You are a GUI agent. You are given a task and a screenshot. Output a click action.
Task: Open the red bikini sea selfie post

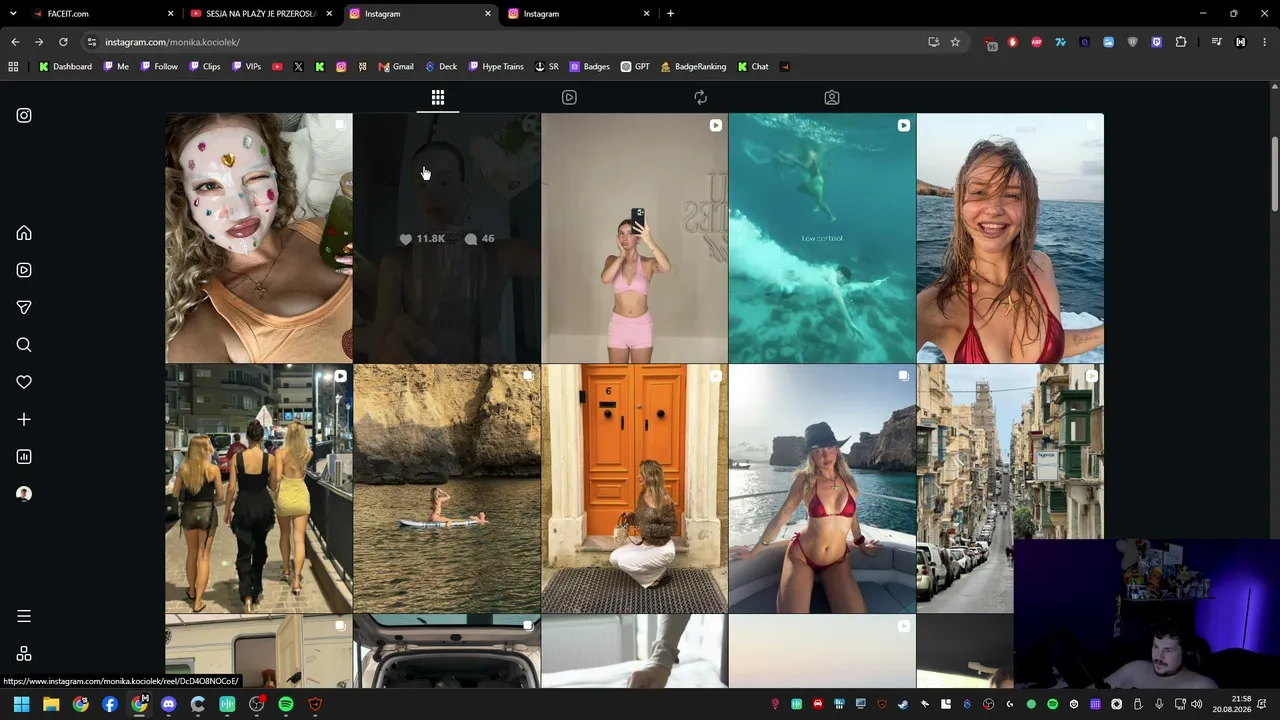tap(1010, 238)
